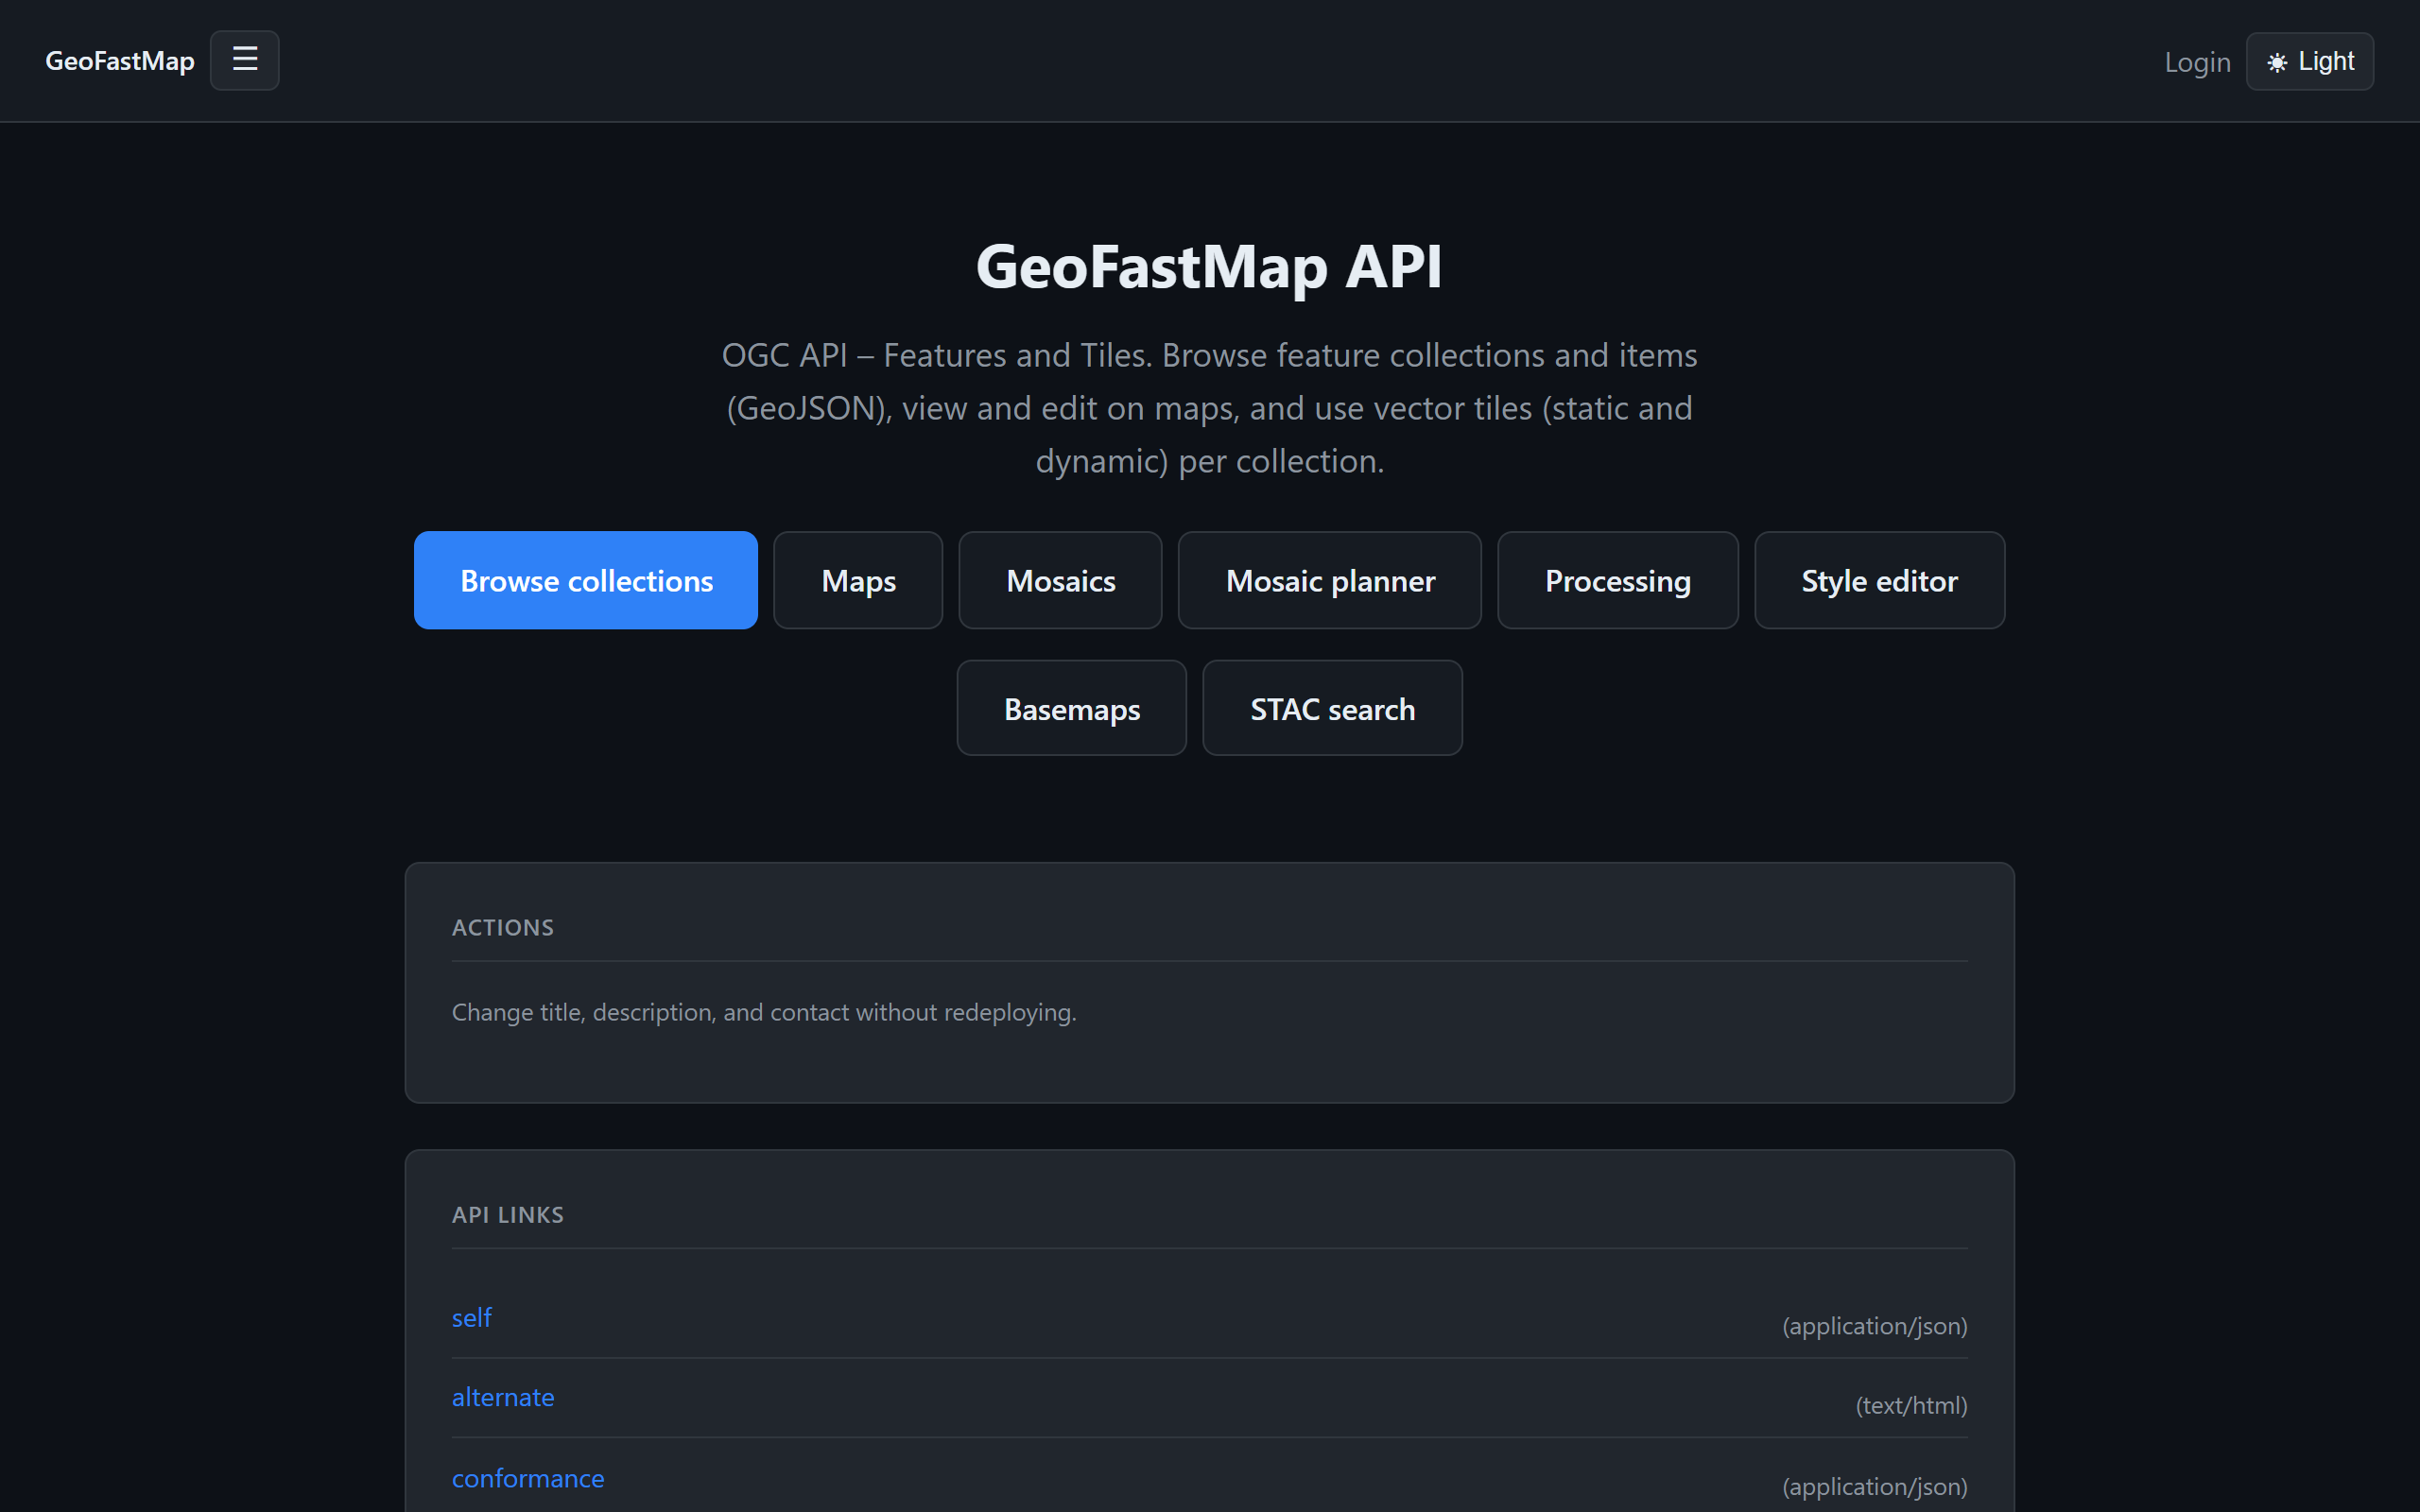Open the conformance API link
The height and width of the screenshot is (1512, 2420).
click(527, 1478)
